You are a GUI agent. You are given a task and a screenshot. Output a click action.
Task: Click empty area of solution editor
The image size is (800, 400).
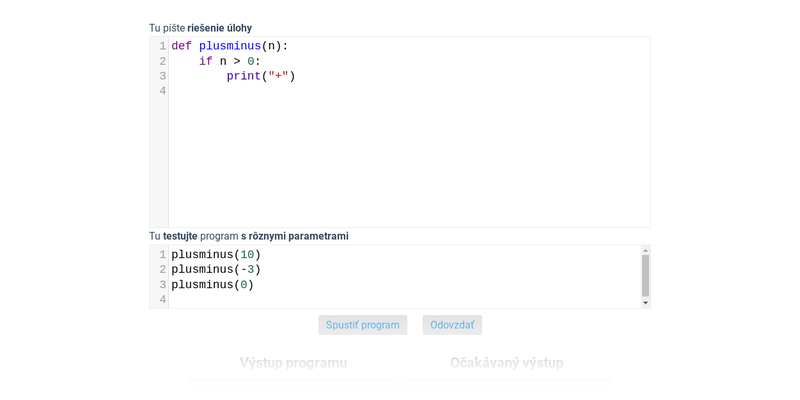(408, 163)
